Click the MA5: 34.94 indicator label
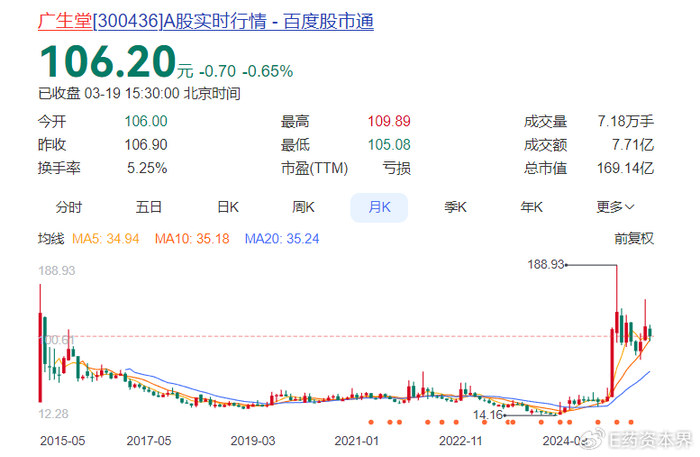This screenshot has width=700, height=457. click(x=106, y=239)
